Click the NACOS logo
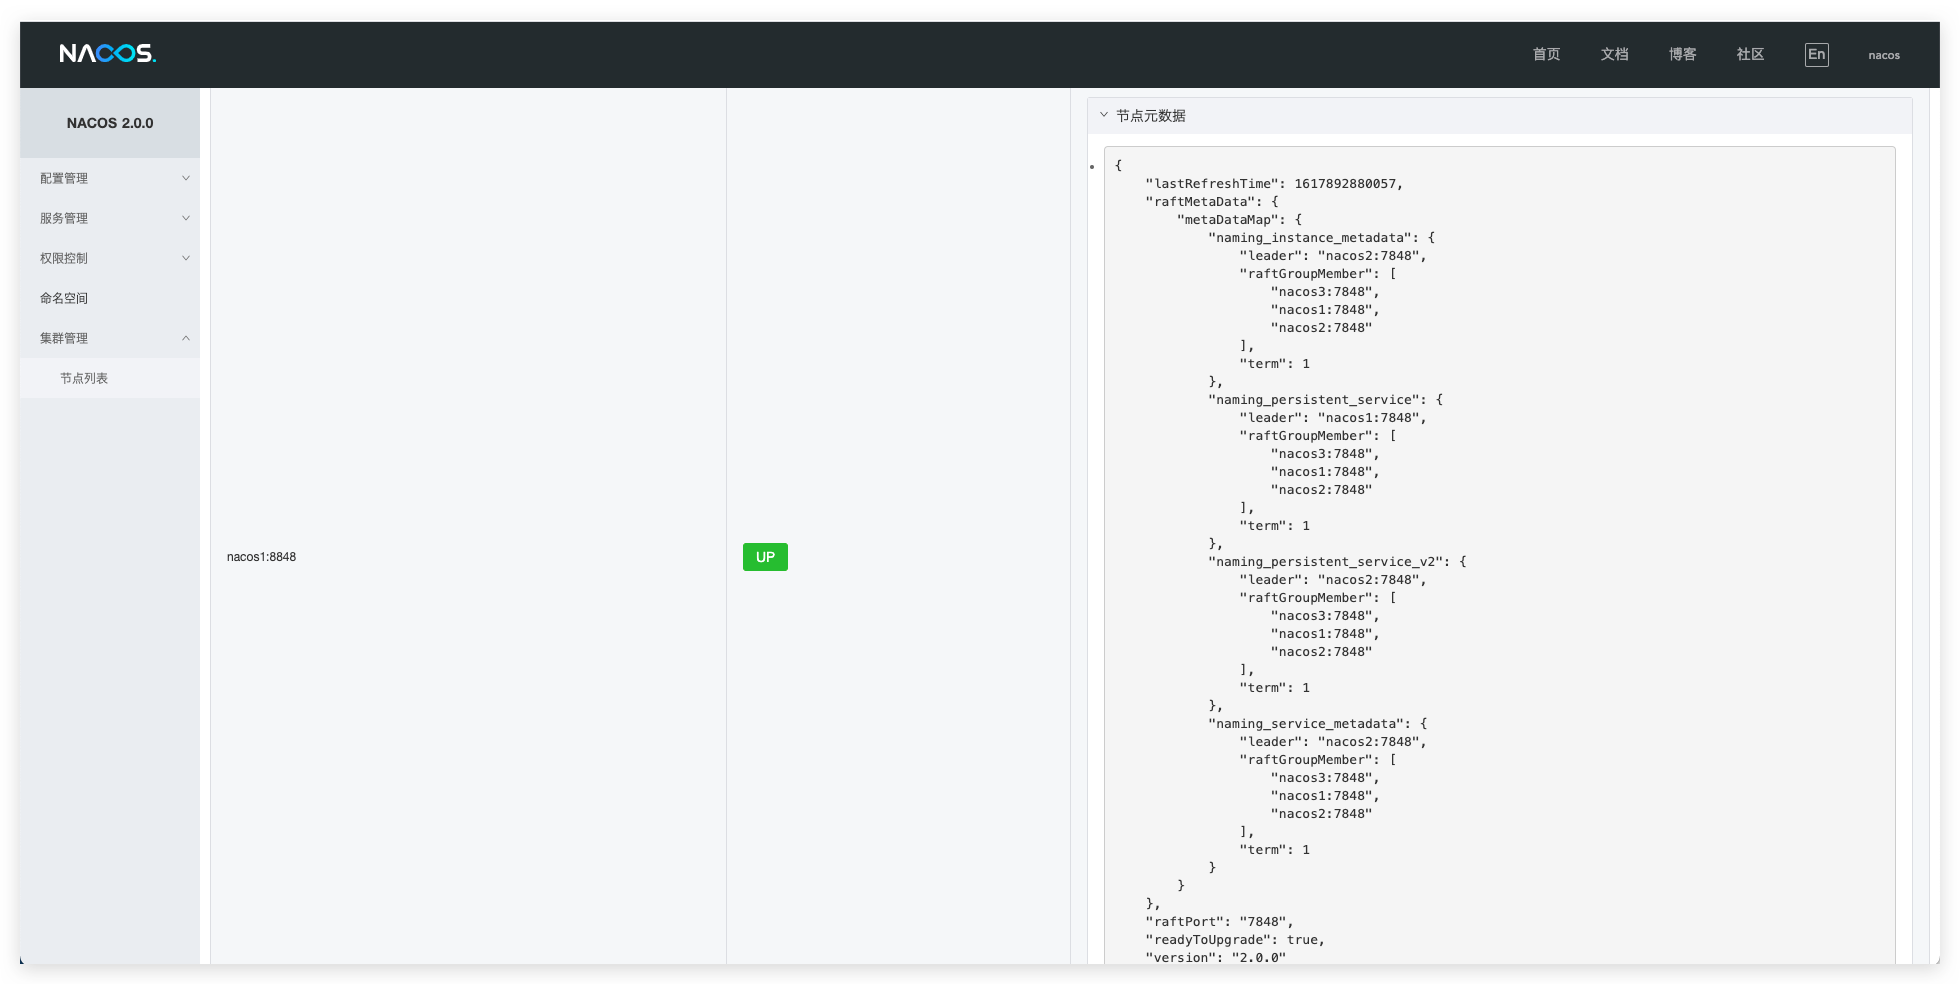1960x984 pixels. point(107,54)
